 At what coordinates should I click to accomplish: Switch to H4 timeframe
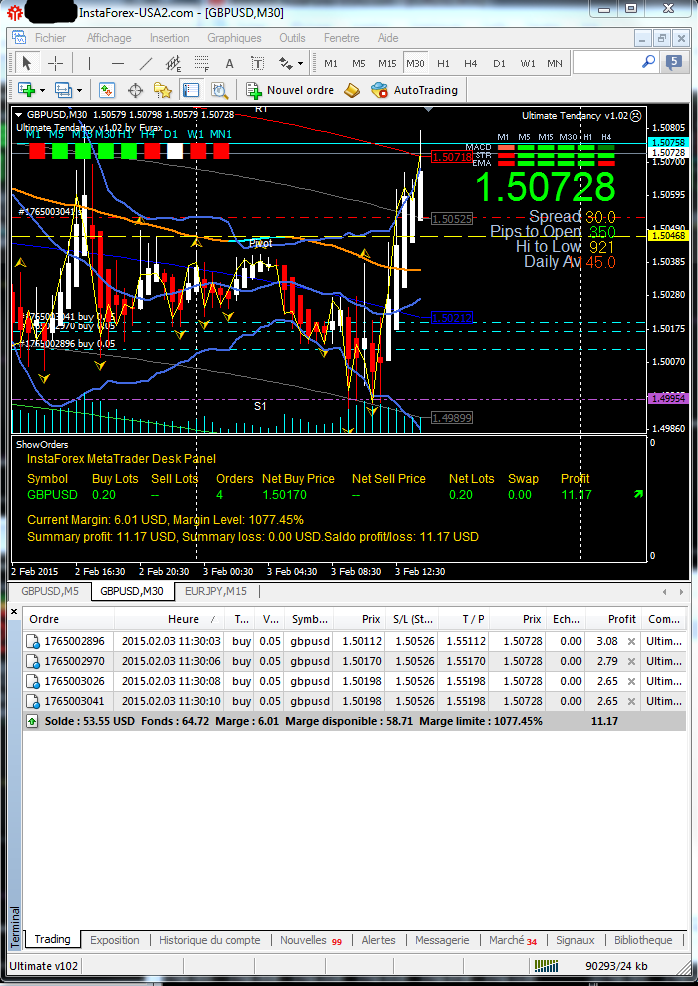[x=470, y=64]
